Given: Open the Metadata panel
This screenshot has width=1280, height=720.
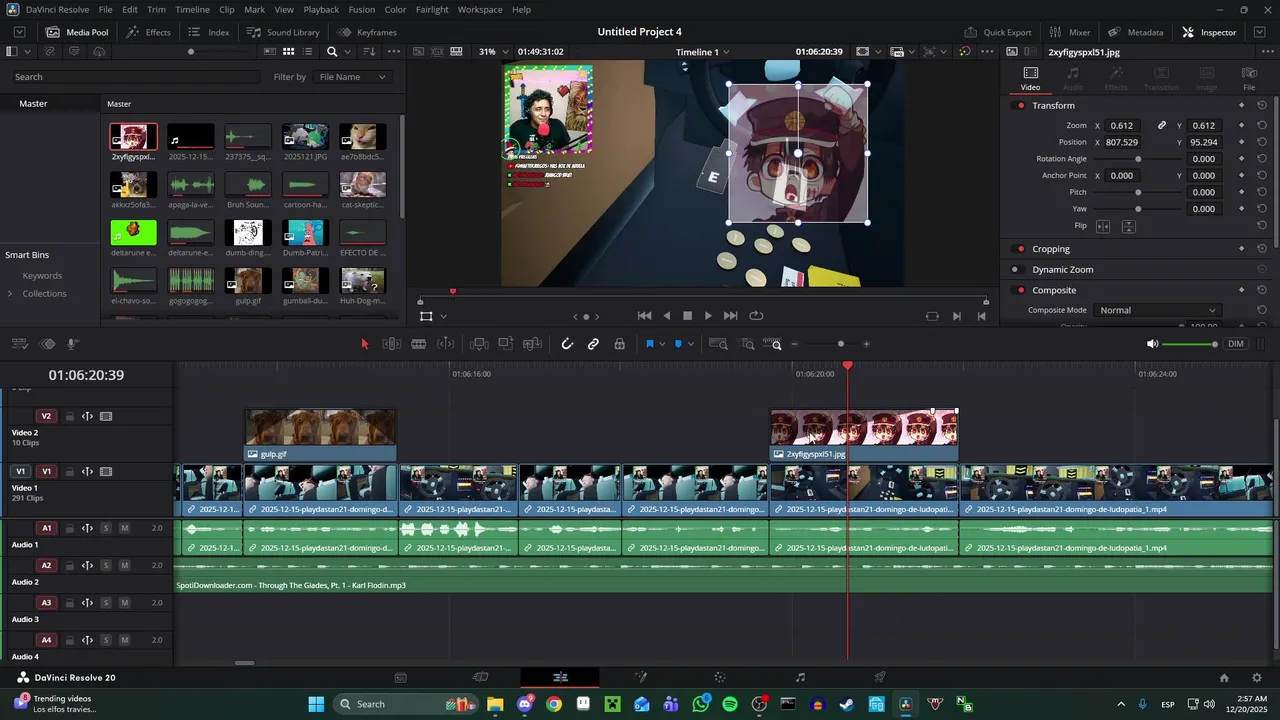Looking at the screenshot, I should [1136, 32].
